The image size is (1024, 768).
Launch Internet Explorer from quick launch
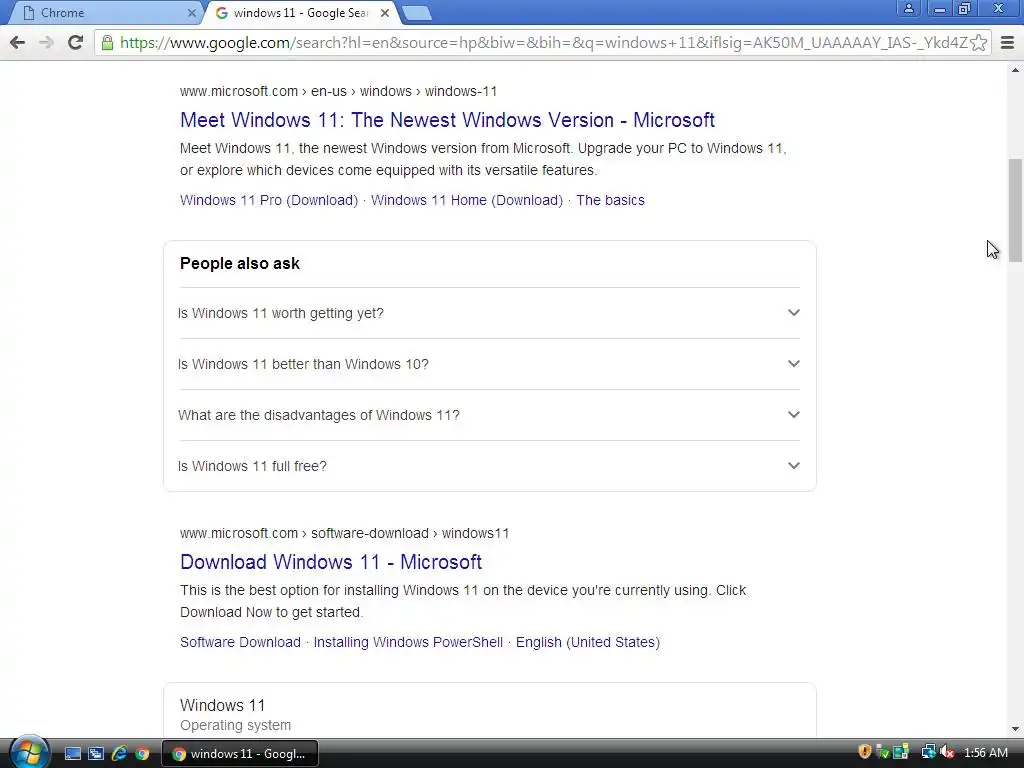pos(119,754)
